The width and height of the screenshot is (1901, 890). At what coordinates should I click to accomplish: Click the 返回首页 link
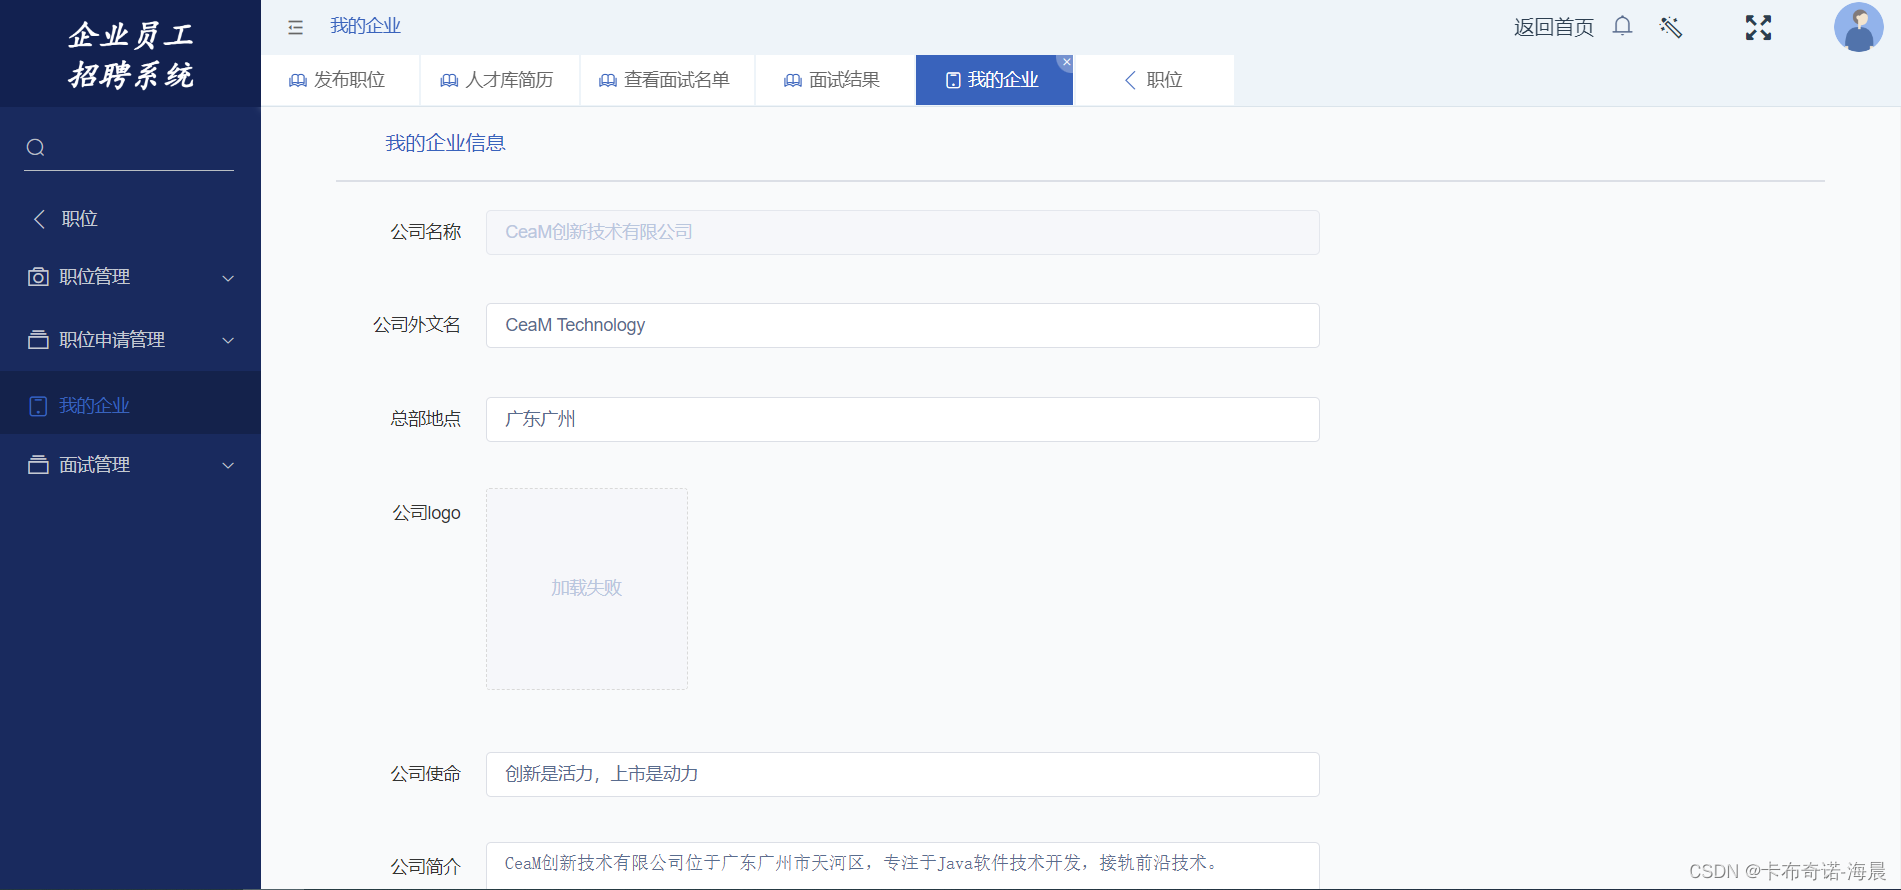1553,27
